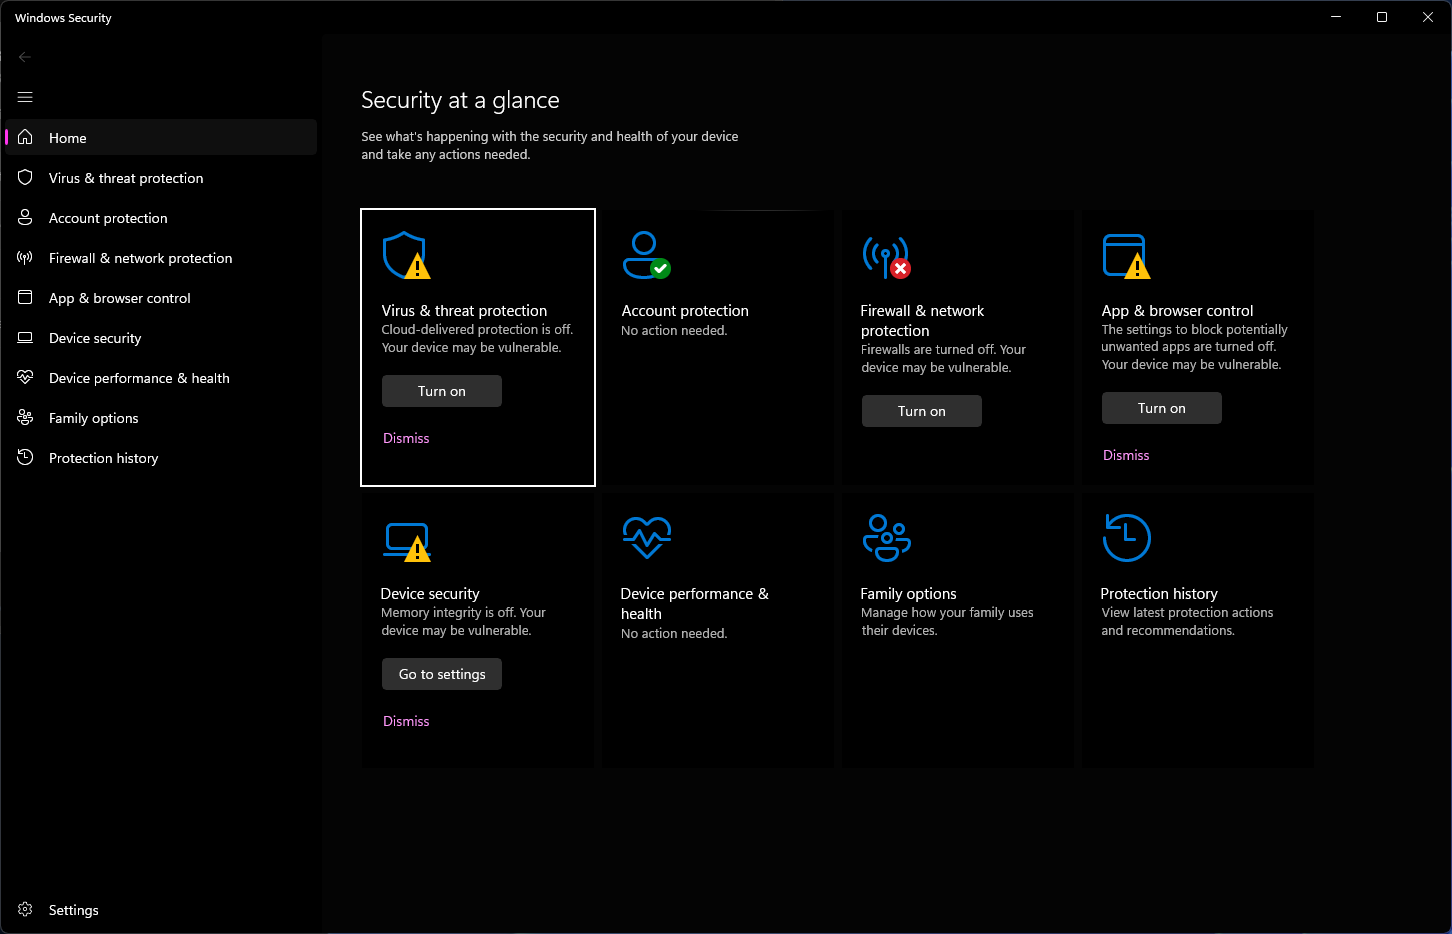
Task: Open the Device performance & health tile title
Action: click(x=695, y=604)
